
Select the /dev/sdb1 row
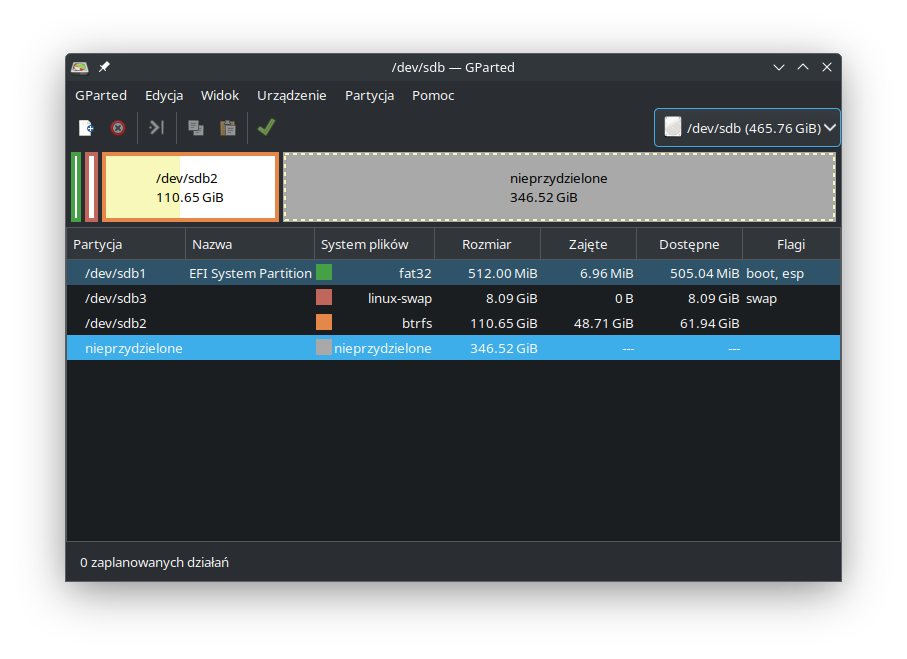pos(454,273)
